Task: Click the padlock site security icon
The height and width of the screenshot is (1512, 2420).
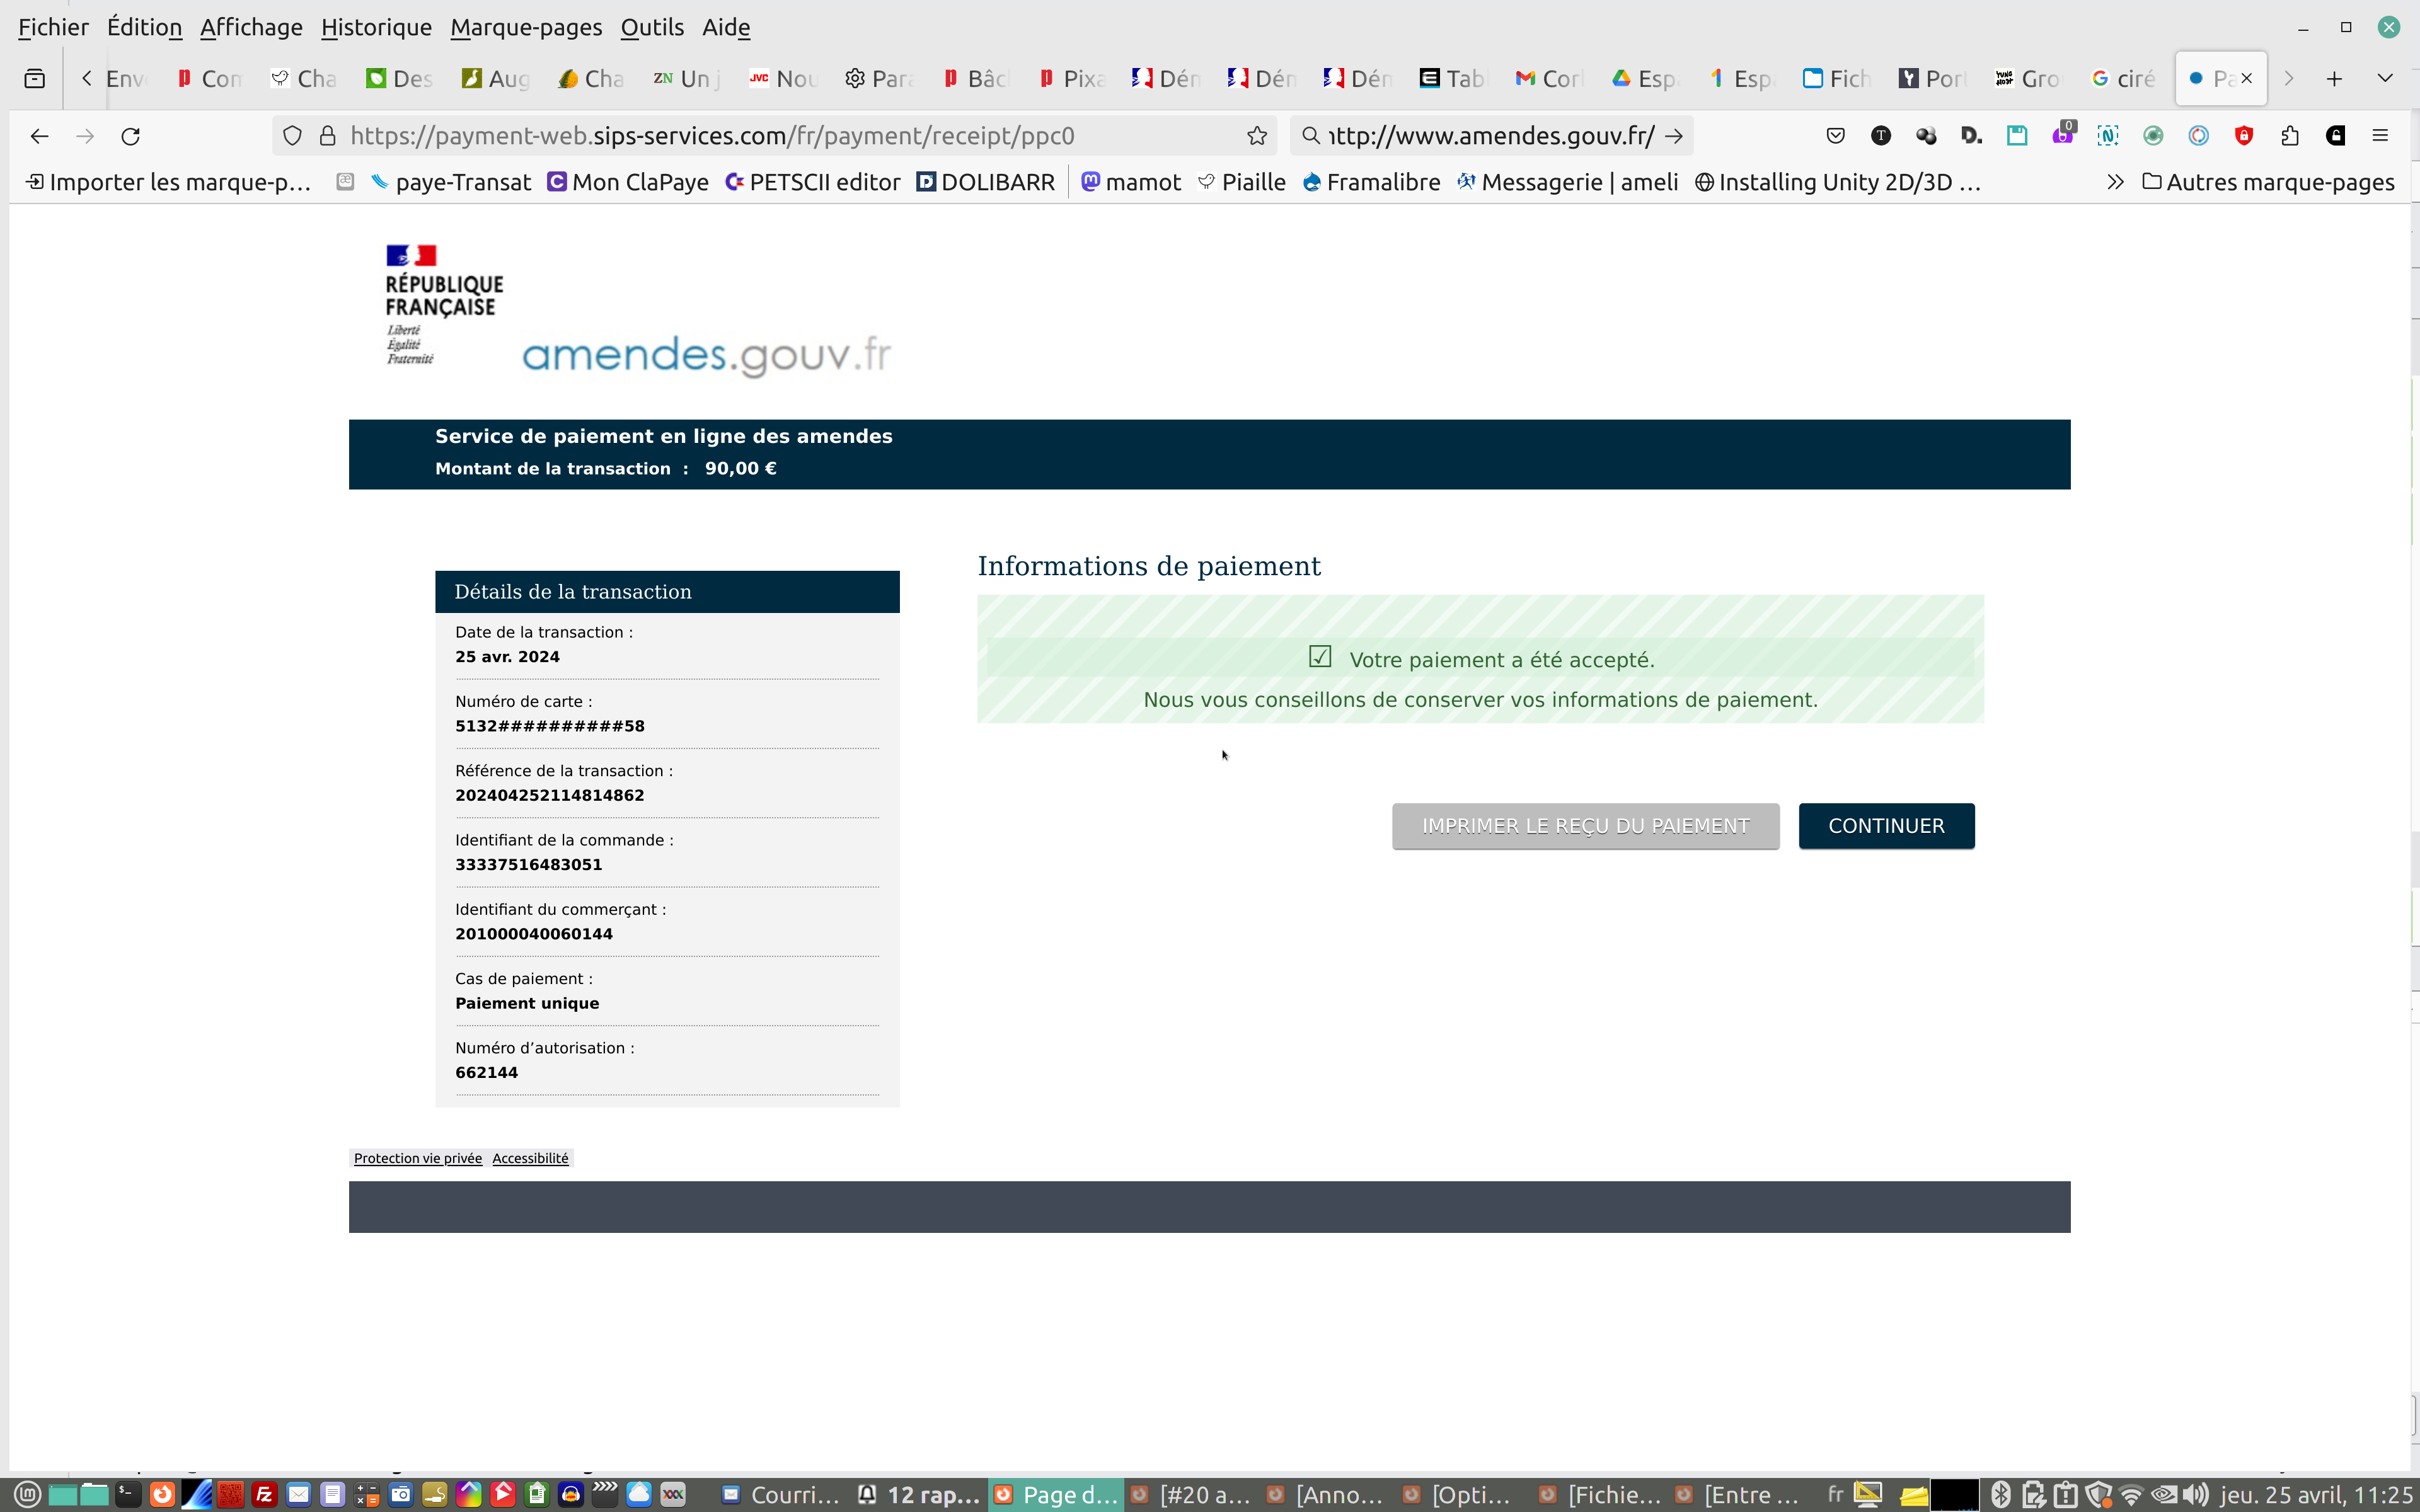Action: [x=327, y=136]
